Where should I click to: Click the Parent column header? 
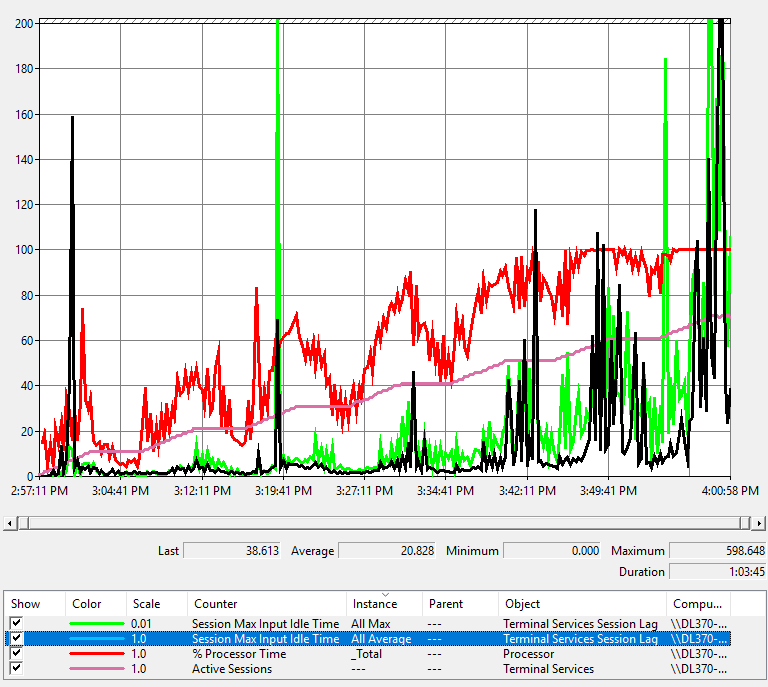click(446, 604)
